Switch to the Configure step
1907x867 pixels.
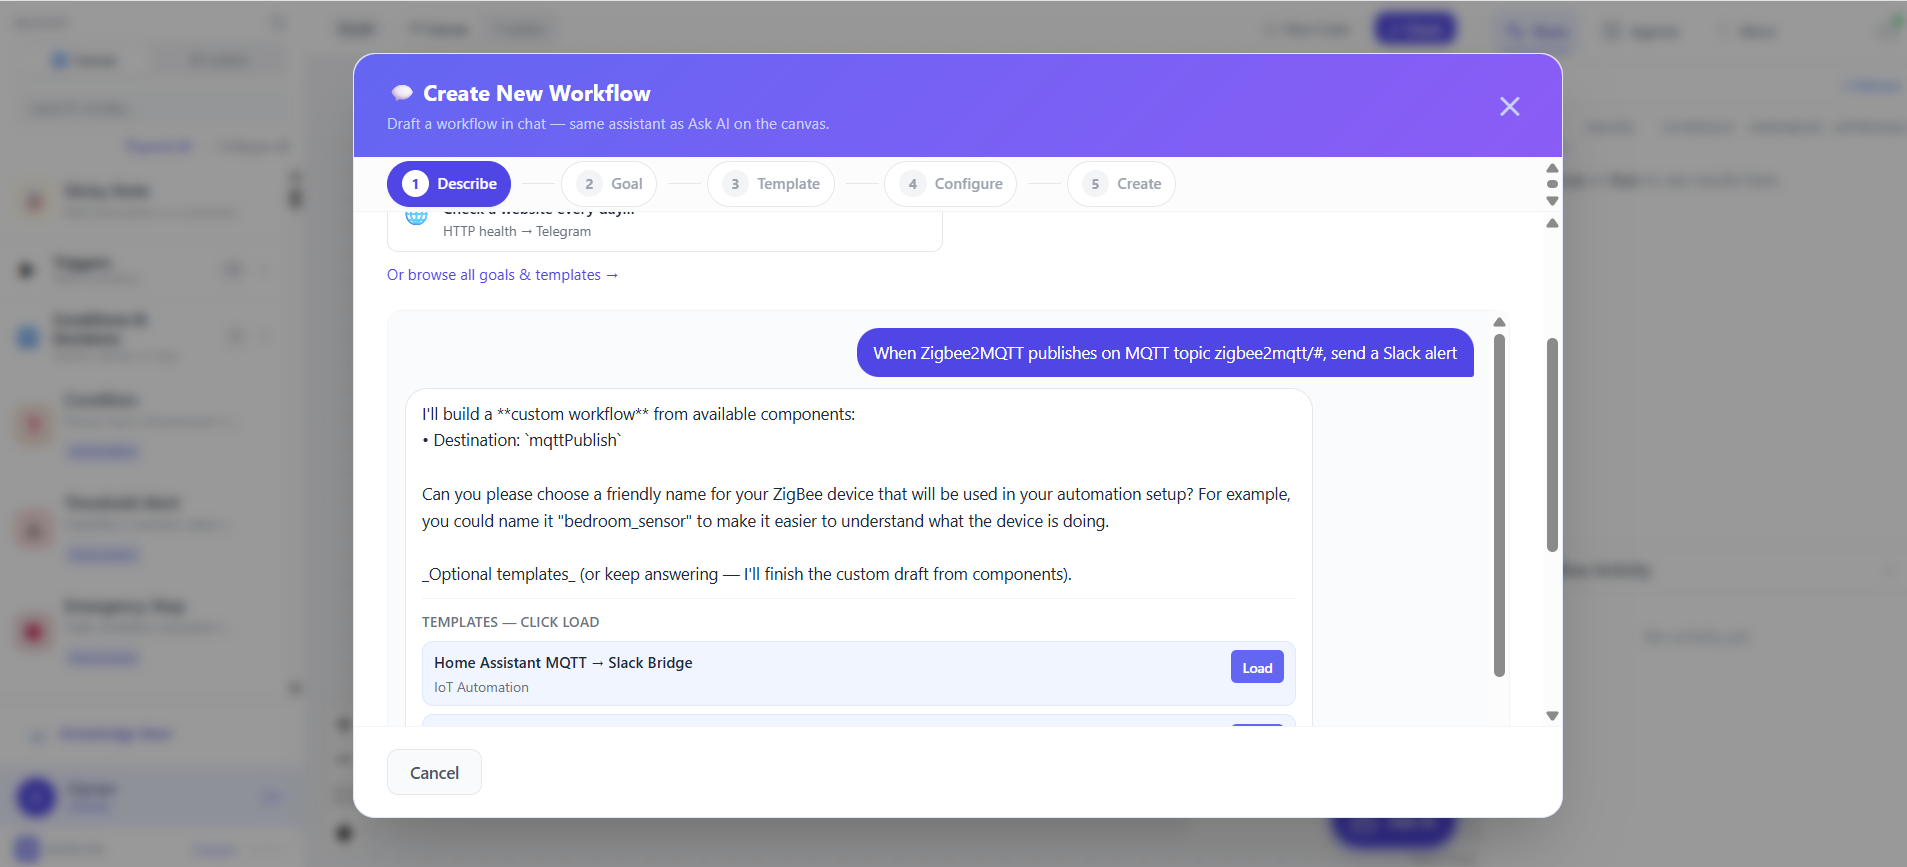(950, 184)
